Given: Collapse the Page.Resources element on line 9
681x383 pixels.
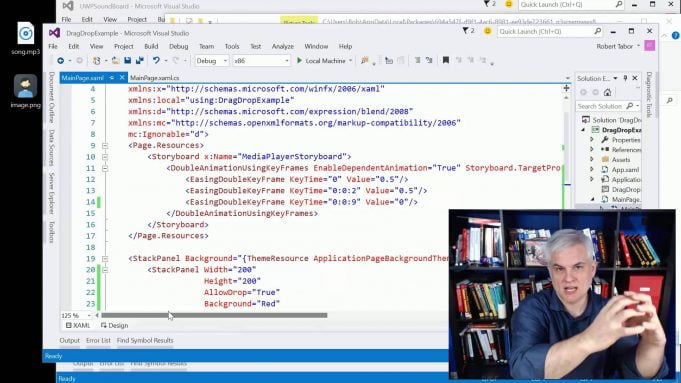Looking at the screenshot, I should [x=105, y=145].
